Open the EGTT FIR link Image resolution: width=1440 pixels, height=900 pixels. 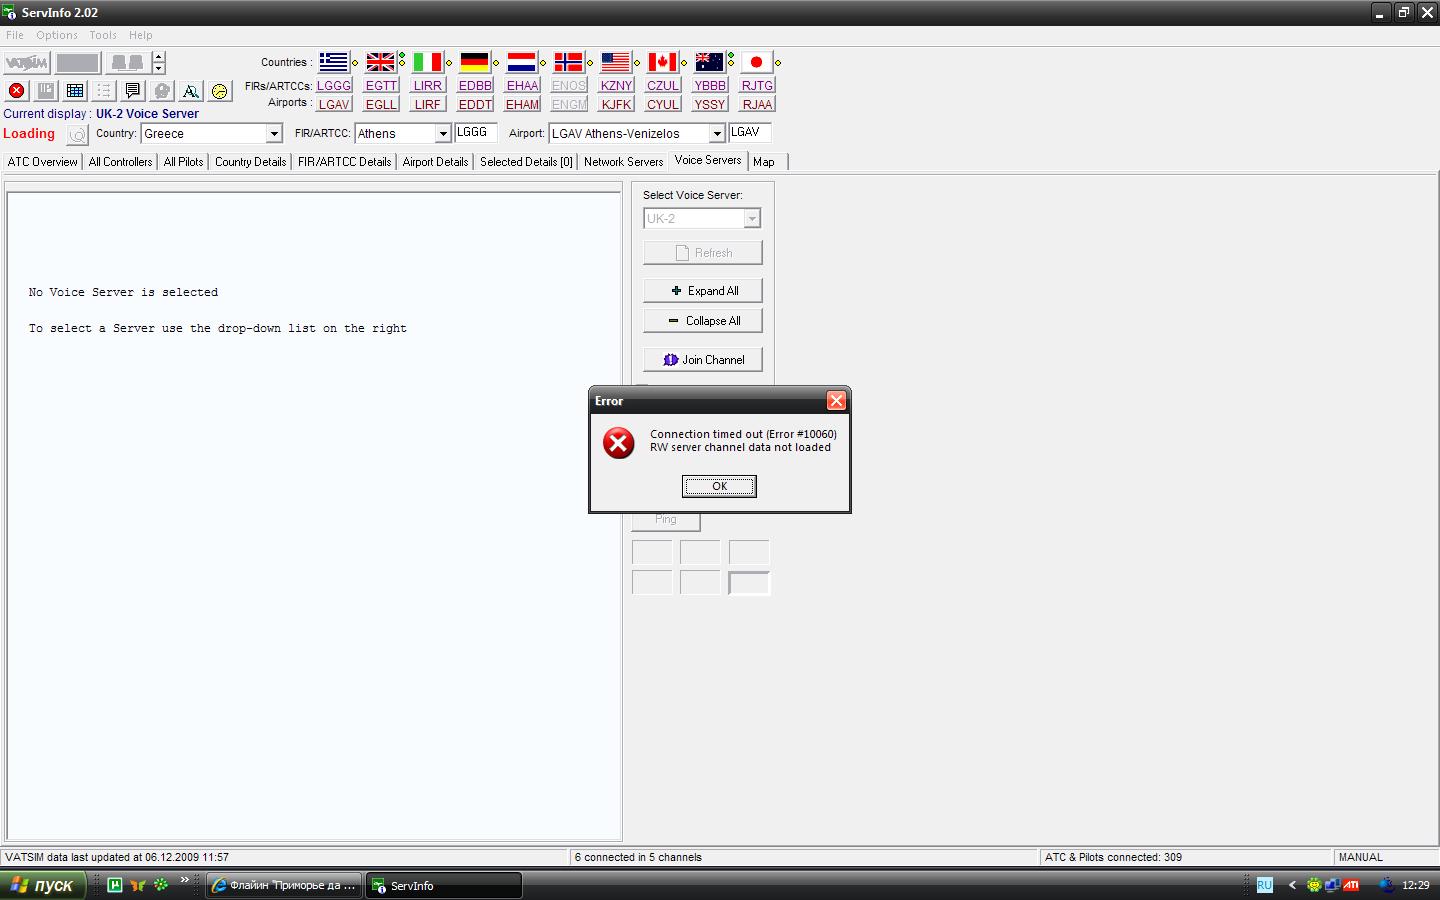[381, 86]
